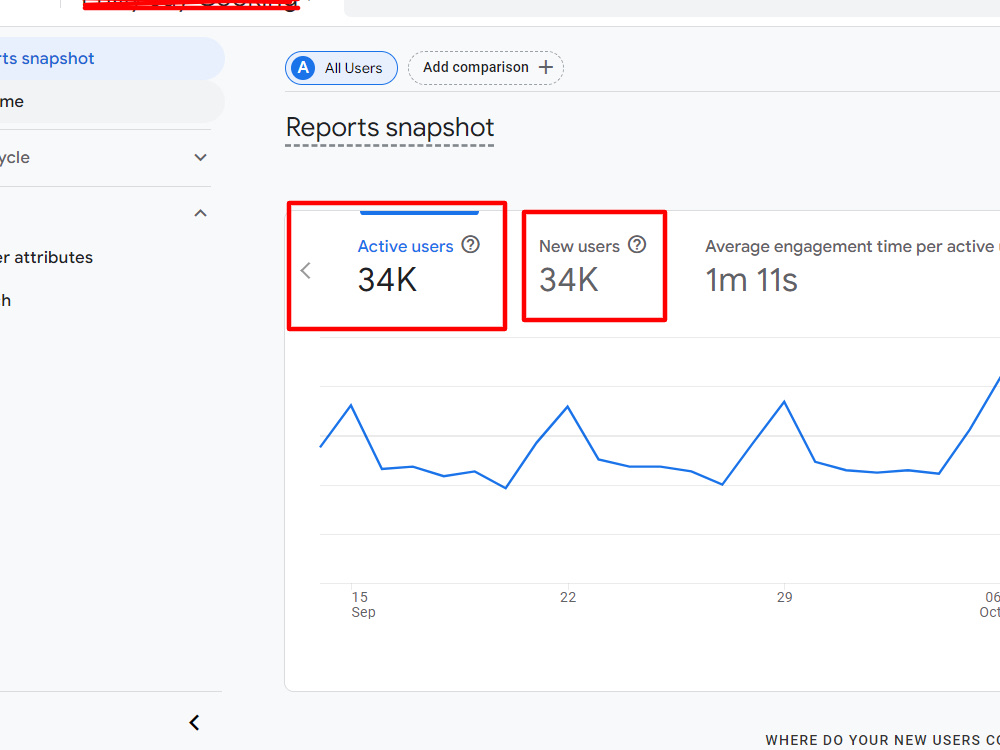The height and width of the screenshot is (750, 1000).
Task: Select the New users metric tab
Action: pos(594,265)
